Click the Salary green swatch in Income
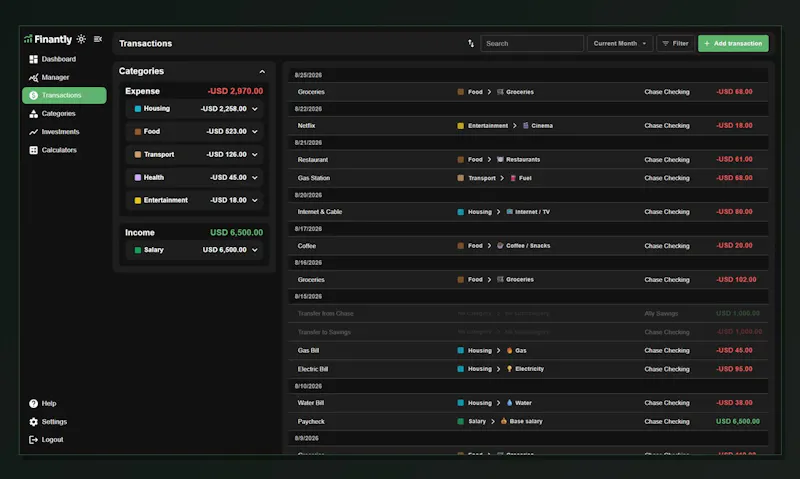The height and width of the screenshot is (479, 800). pos(138,250)
